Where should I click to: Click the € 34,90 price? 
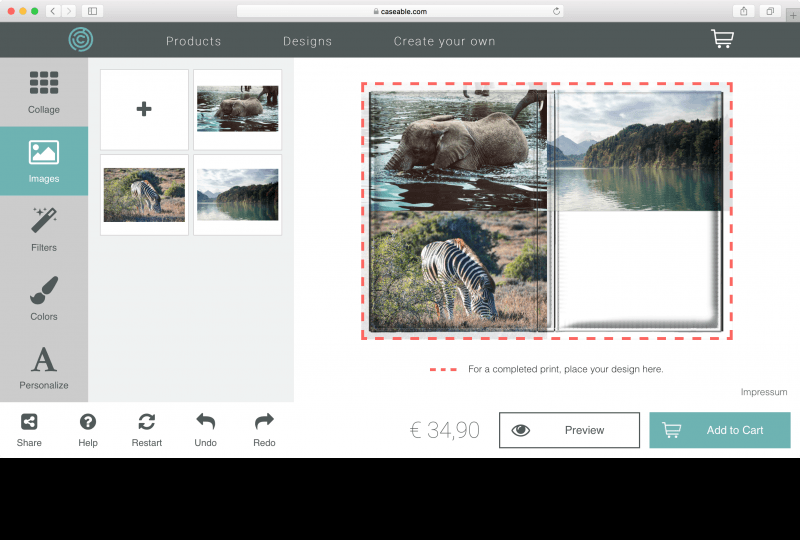pyautogui.click(x=445, y=430)
